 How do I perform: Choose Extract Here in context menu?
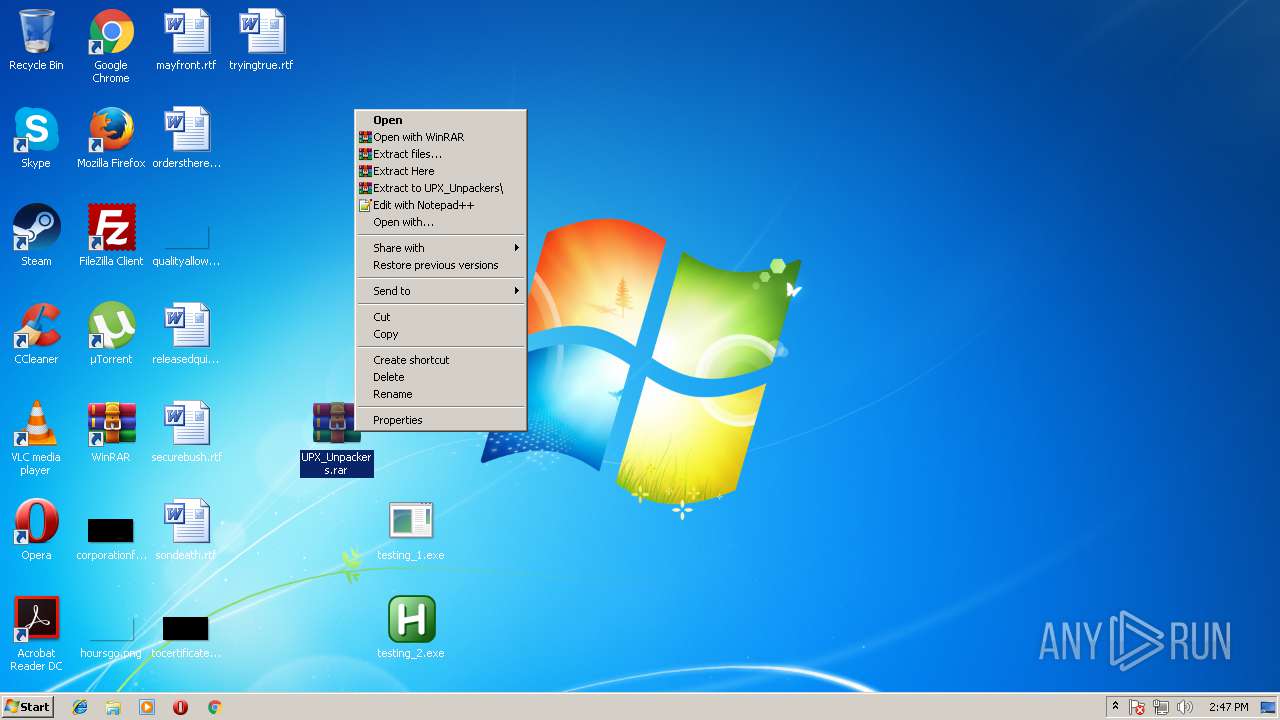click(440, 171)
